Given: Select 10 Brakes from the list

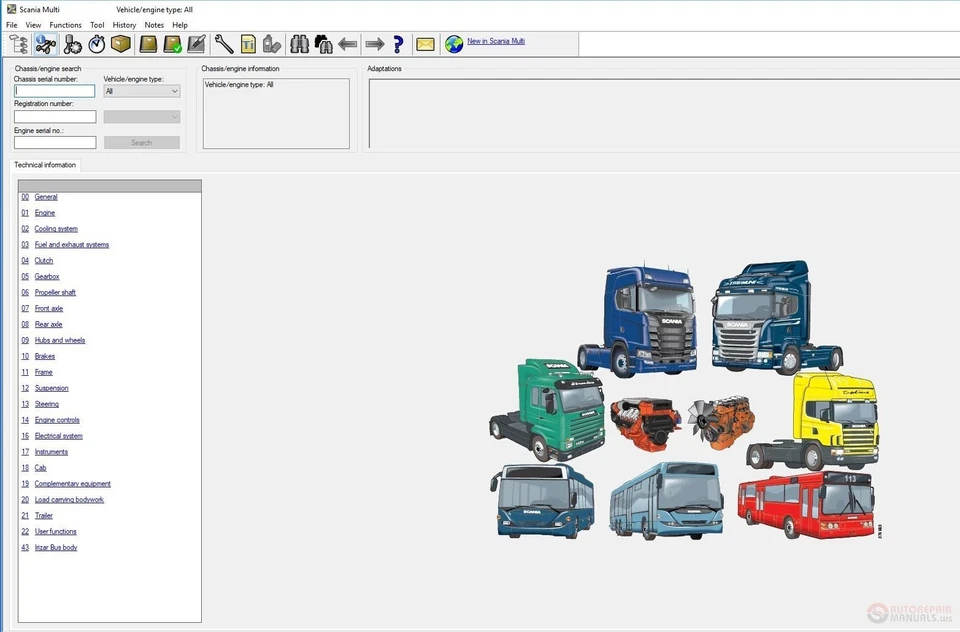Looking at the screenshot, I should (x=44, y=356).
